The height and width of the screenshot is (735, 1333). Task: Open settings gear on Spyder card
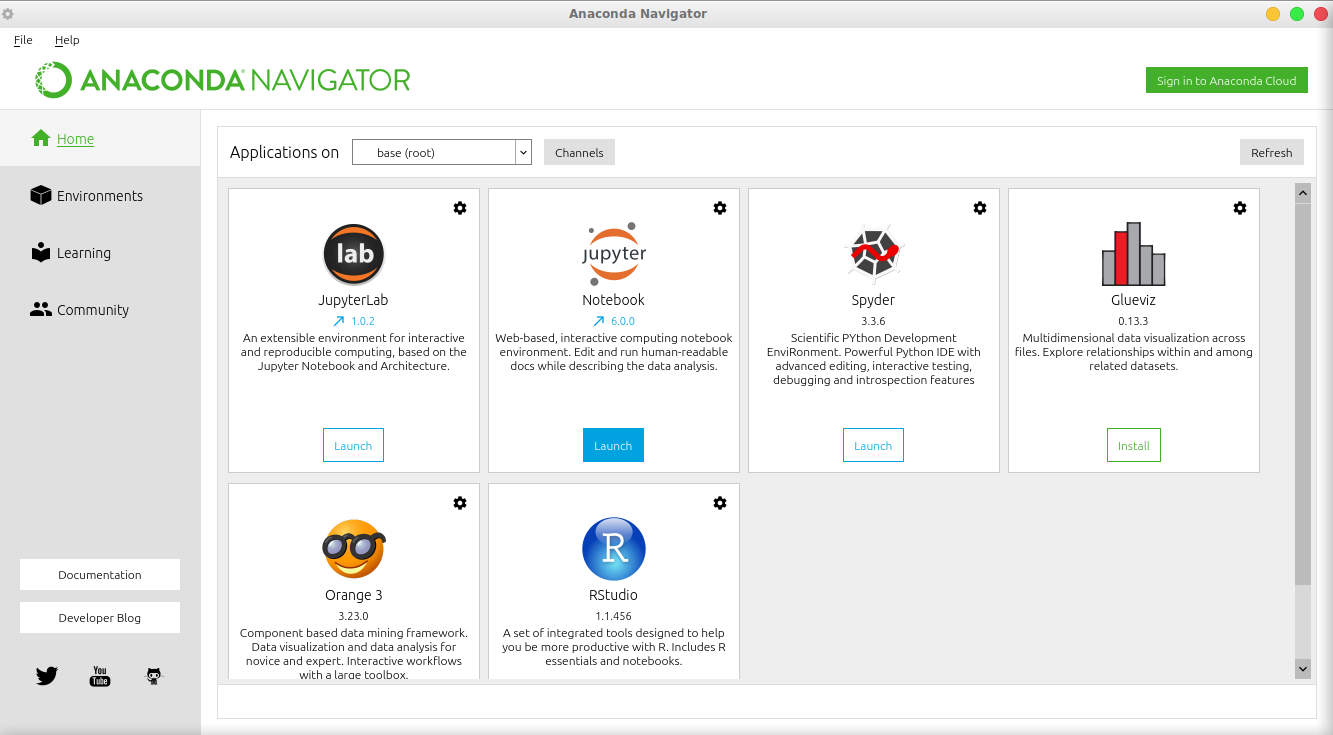pos(980,208)
